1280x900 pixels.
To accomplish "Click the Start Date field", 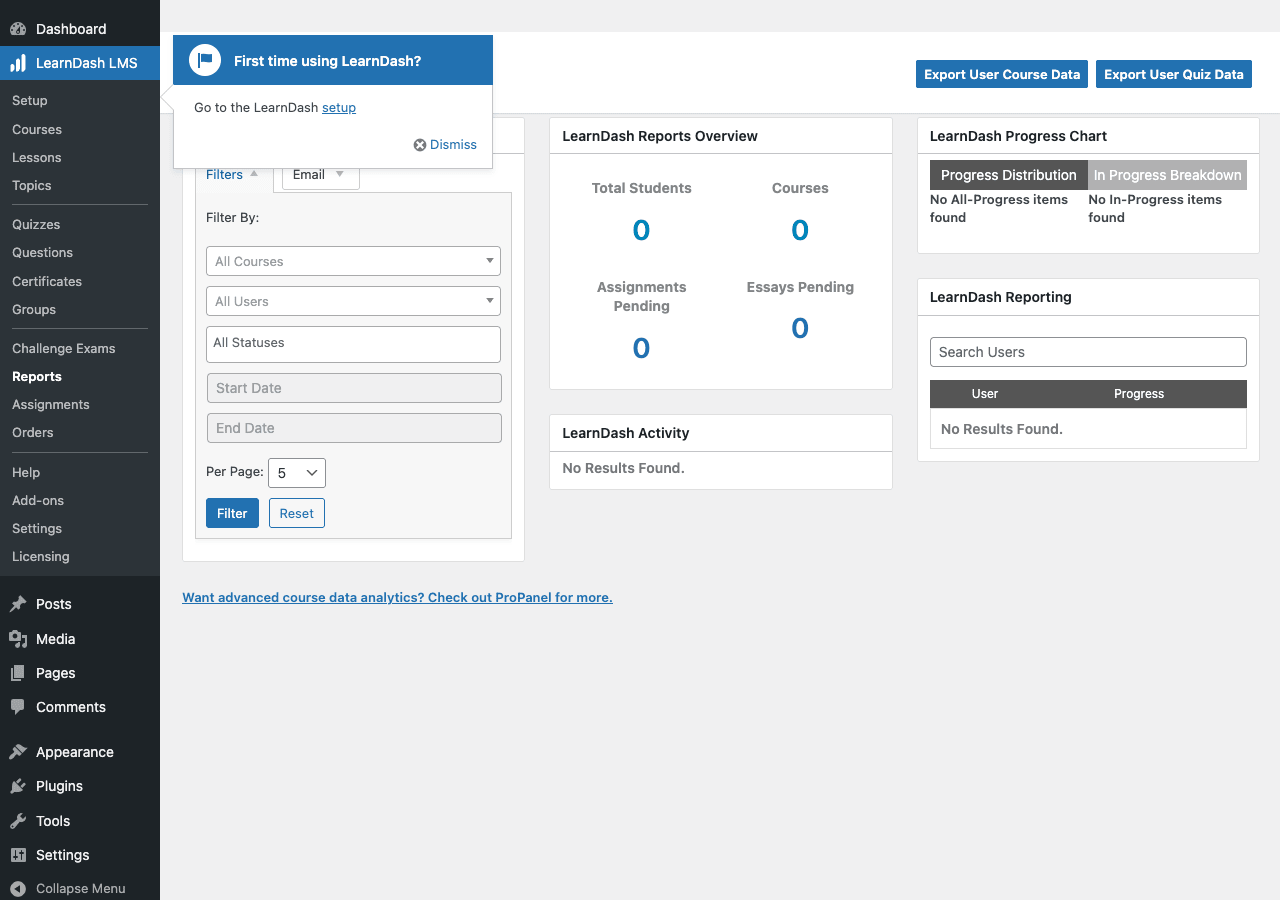I will click(354, 388).
